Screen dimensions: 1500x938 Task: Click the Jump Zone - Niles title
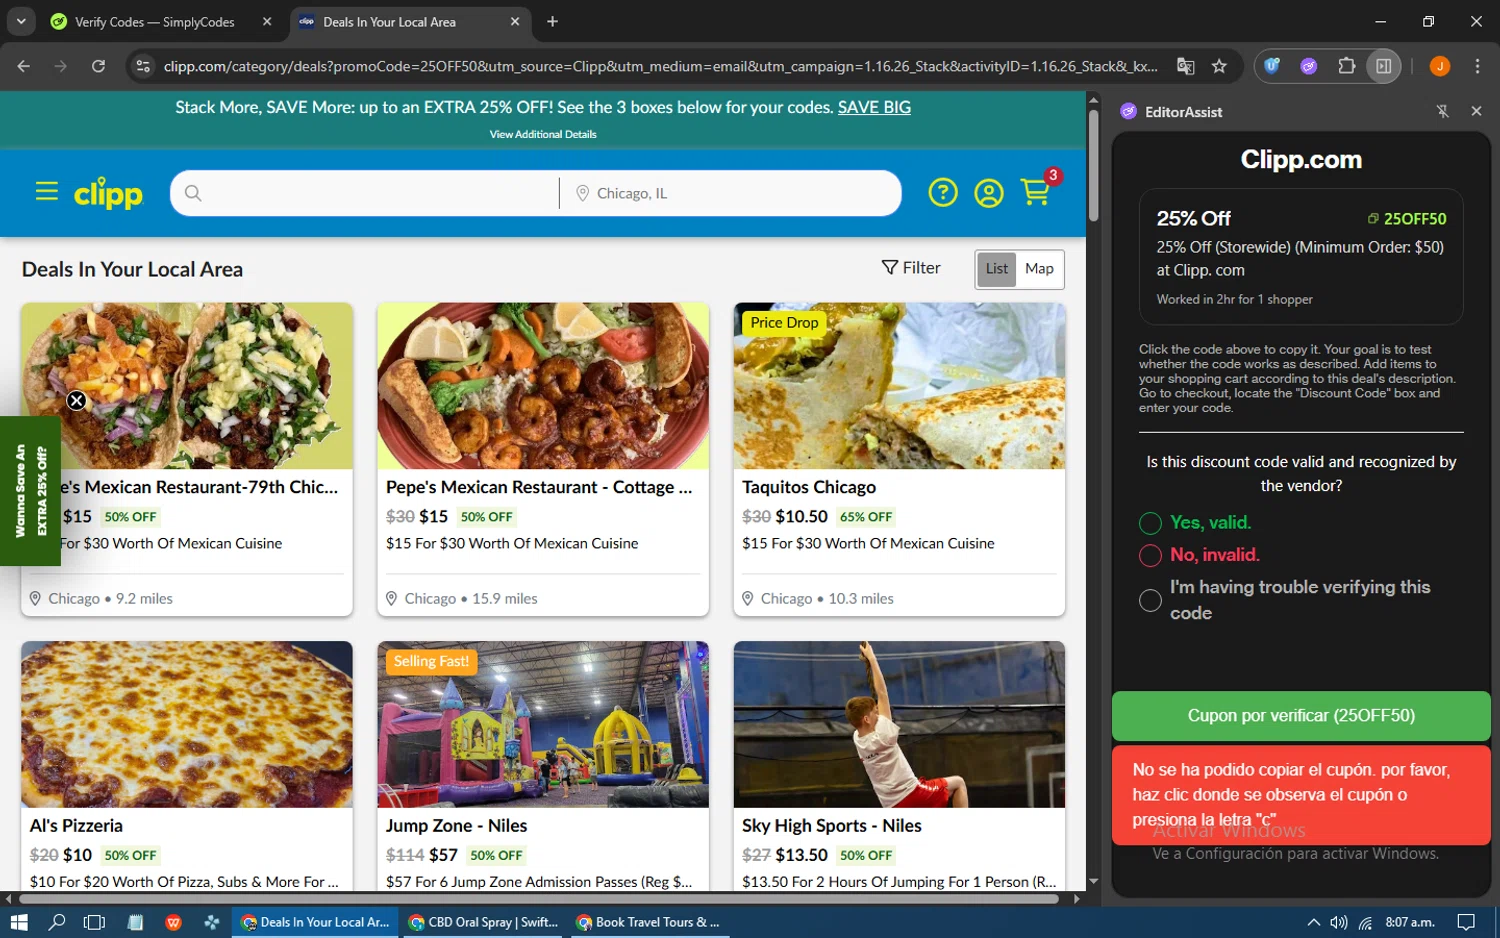pos(456,826)
